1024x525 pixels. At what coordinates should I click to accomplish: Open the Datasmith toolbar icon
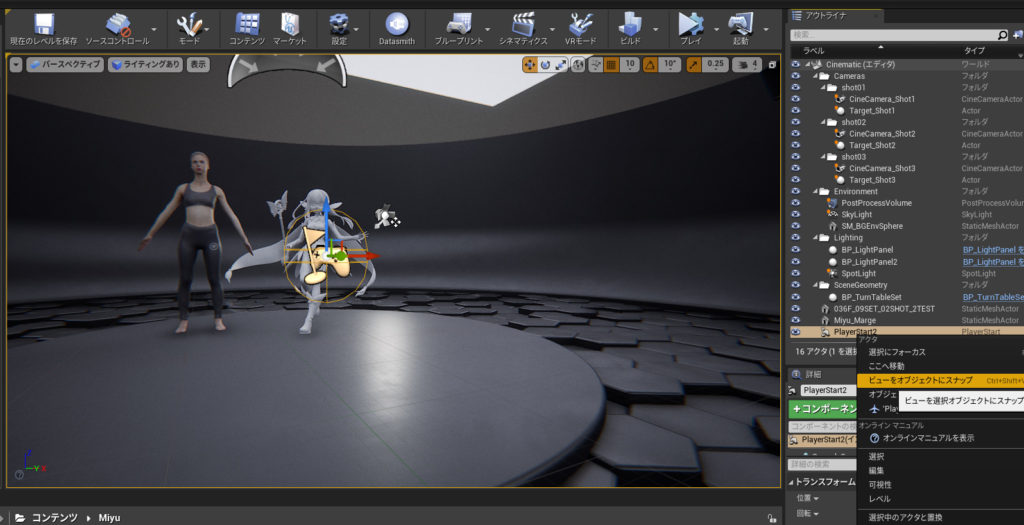pos(397,24)
